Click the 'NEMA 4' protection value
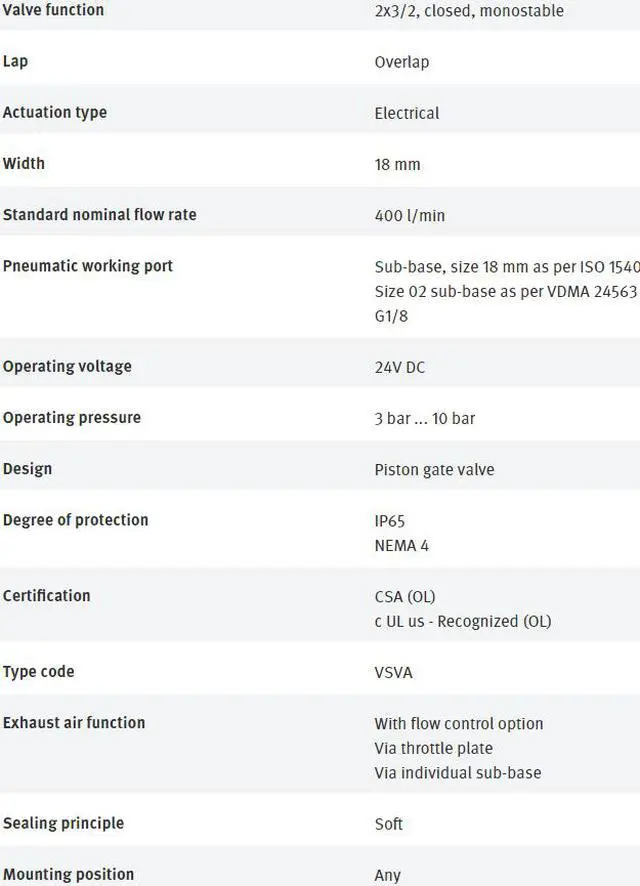640x886 pixels. (401, 545)
